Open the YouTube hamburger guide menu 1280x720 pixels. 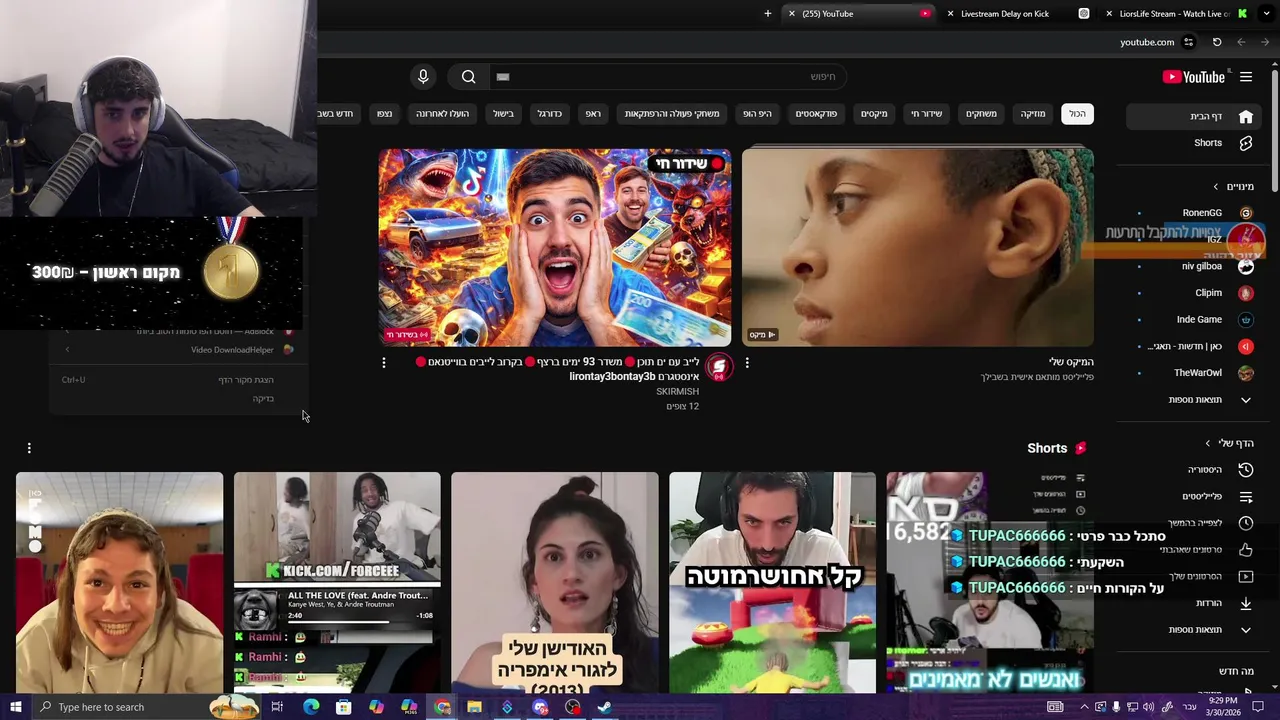pos(1246,77)
